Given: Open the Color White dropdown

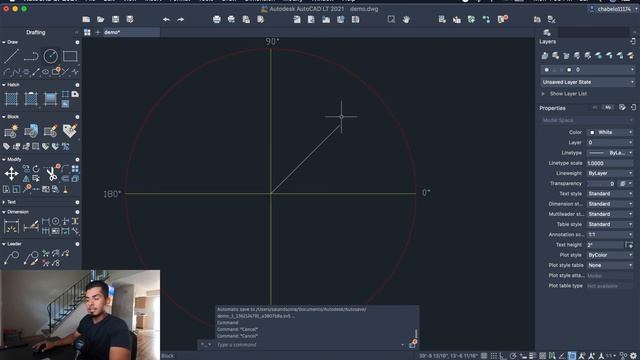Looking at the screenshot, I should [610, 132].
